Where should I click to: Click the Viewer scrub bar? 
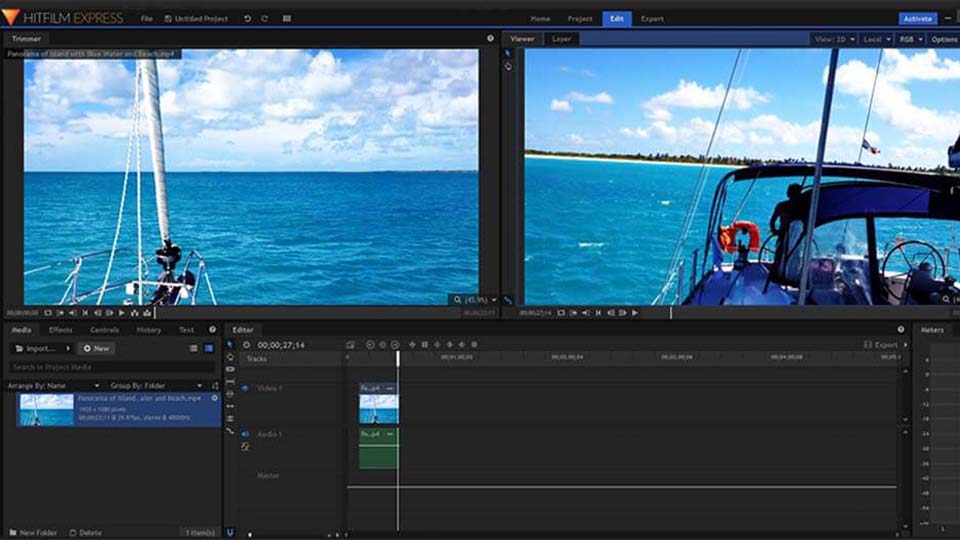tap(796, 313)
